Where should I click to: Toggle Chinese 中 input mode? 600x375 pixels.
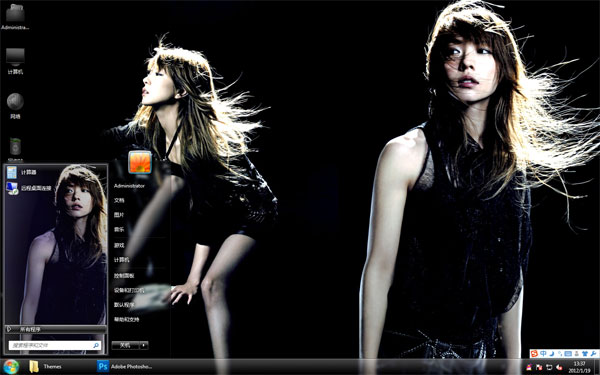coord(543,354)
